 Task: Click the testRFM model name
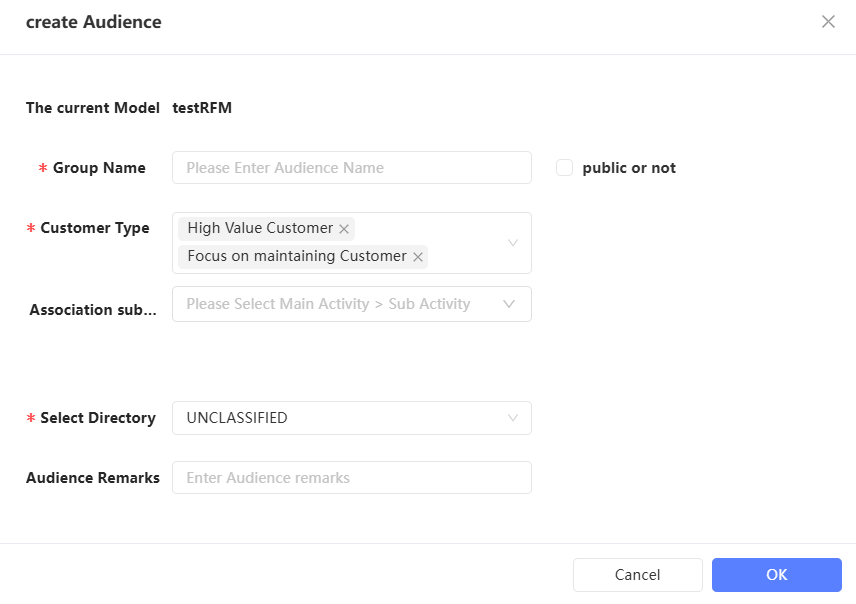tap(202, 108)
